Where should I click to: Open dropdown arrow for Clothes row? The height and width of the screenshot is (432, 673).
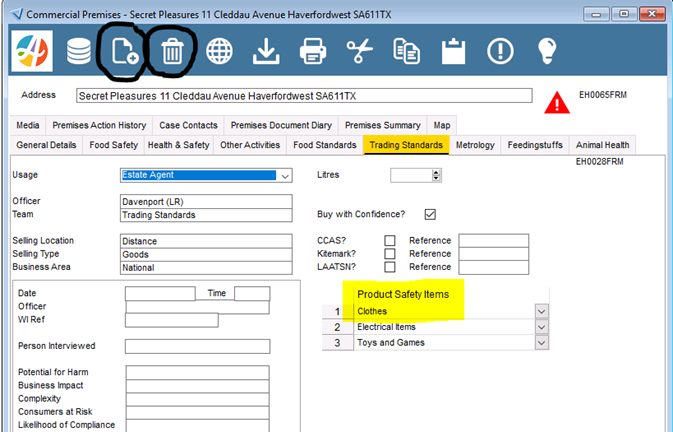(x=542, y=311)
